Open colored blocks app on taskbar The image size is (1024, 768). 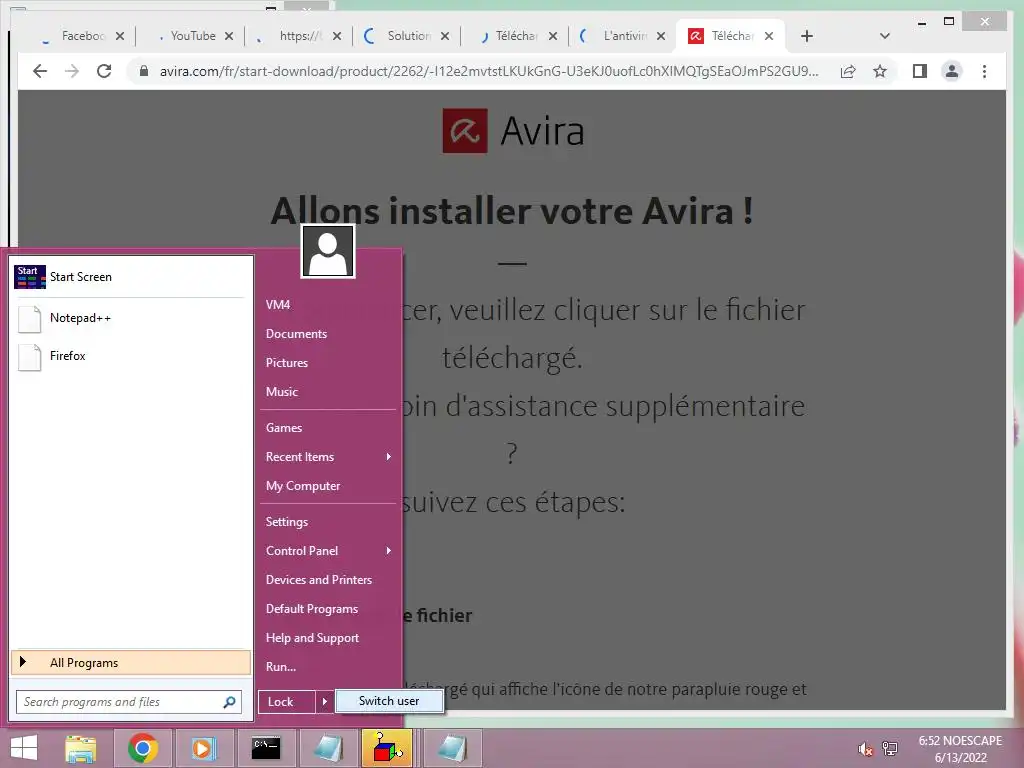[387, 748]
